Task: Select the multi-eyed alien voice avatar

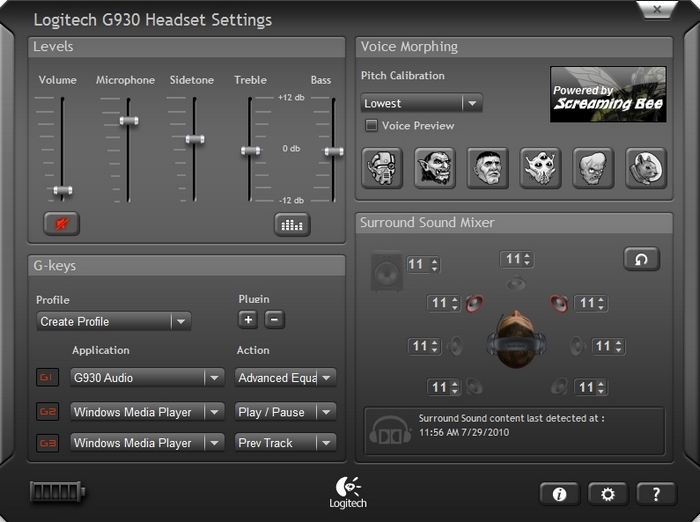Action: click(540, 168)
